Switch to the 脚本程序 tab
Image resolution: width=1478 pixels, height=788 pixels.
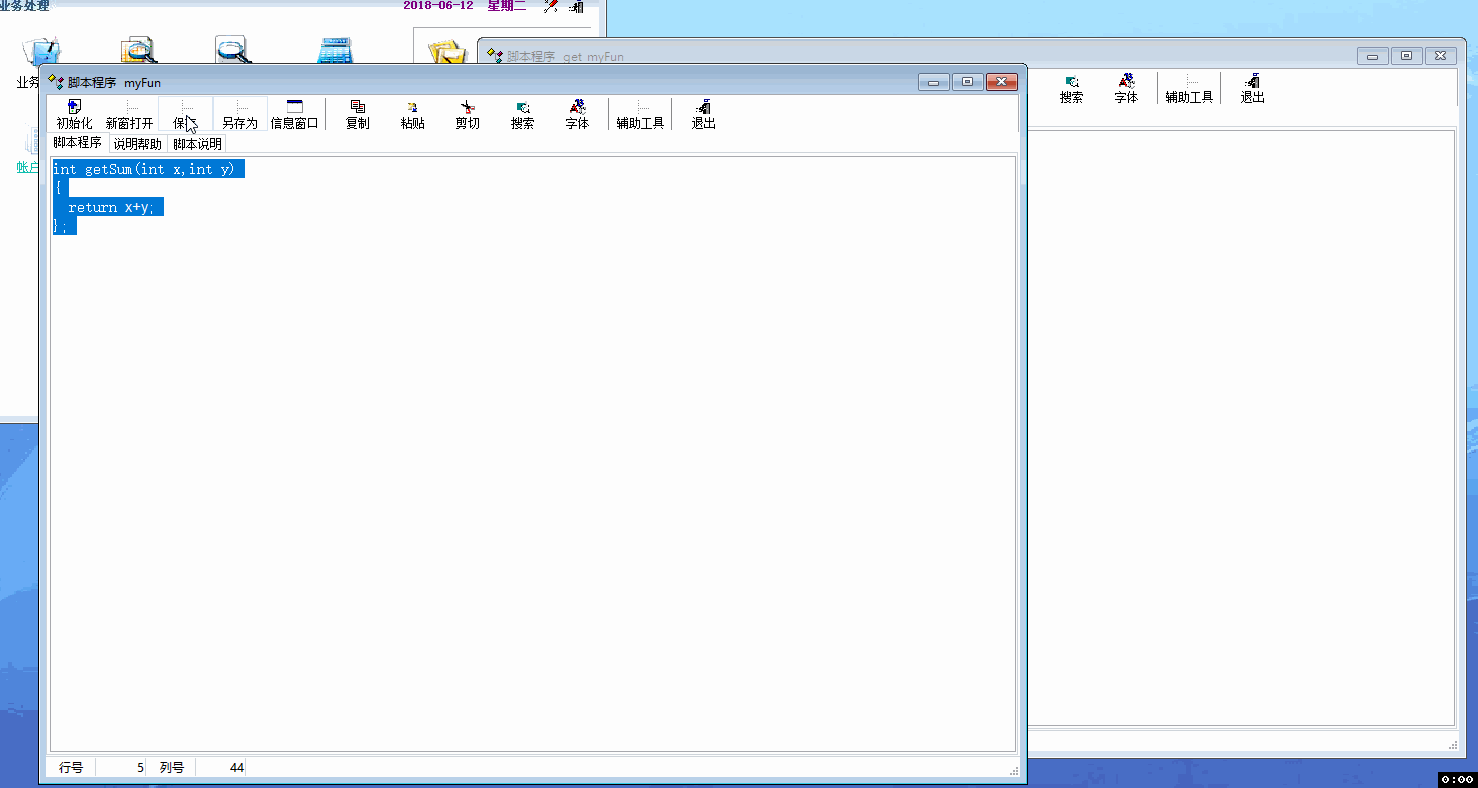pos(77,143)
